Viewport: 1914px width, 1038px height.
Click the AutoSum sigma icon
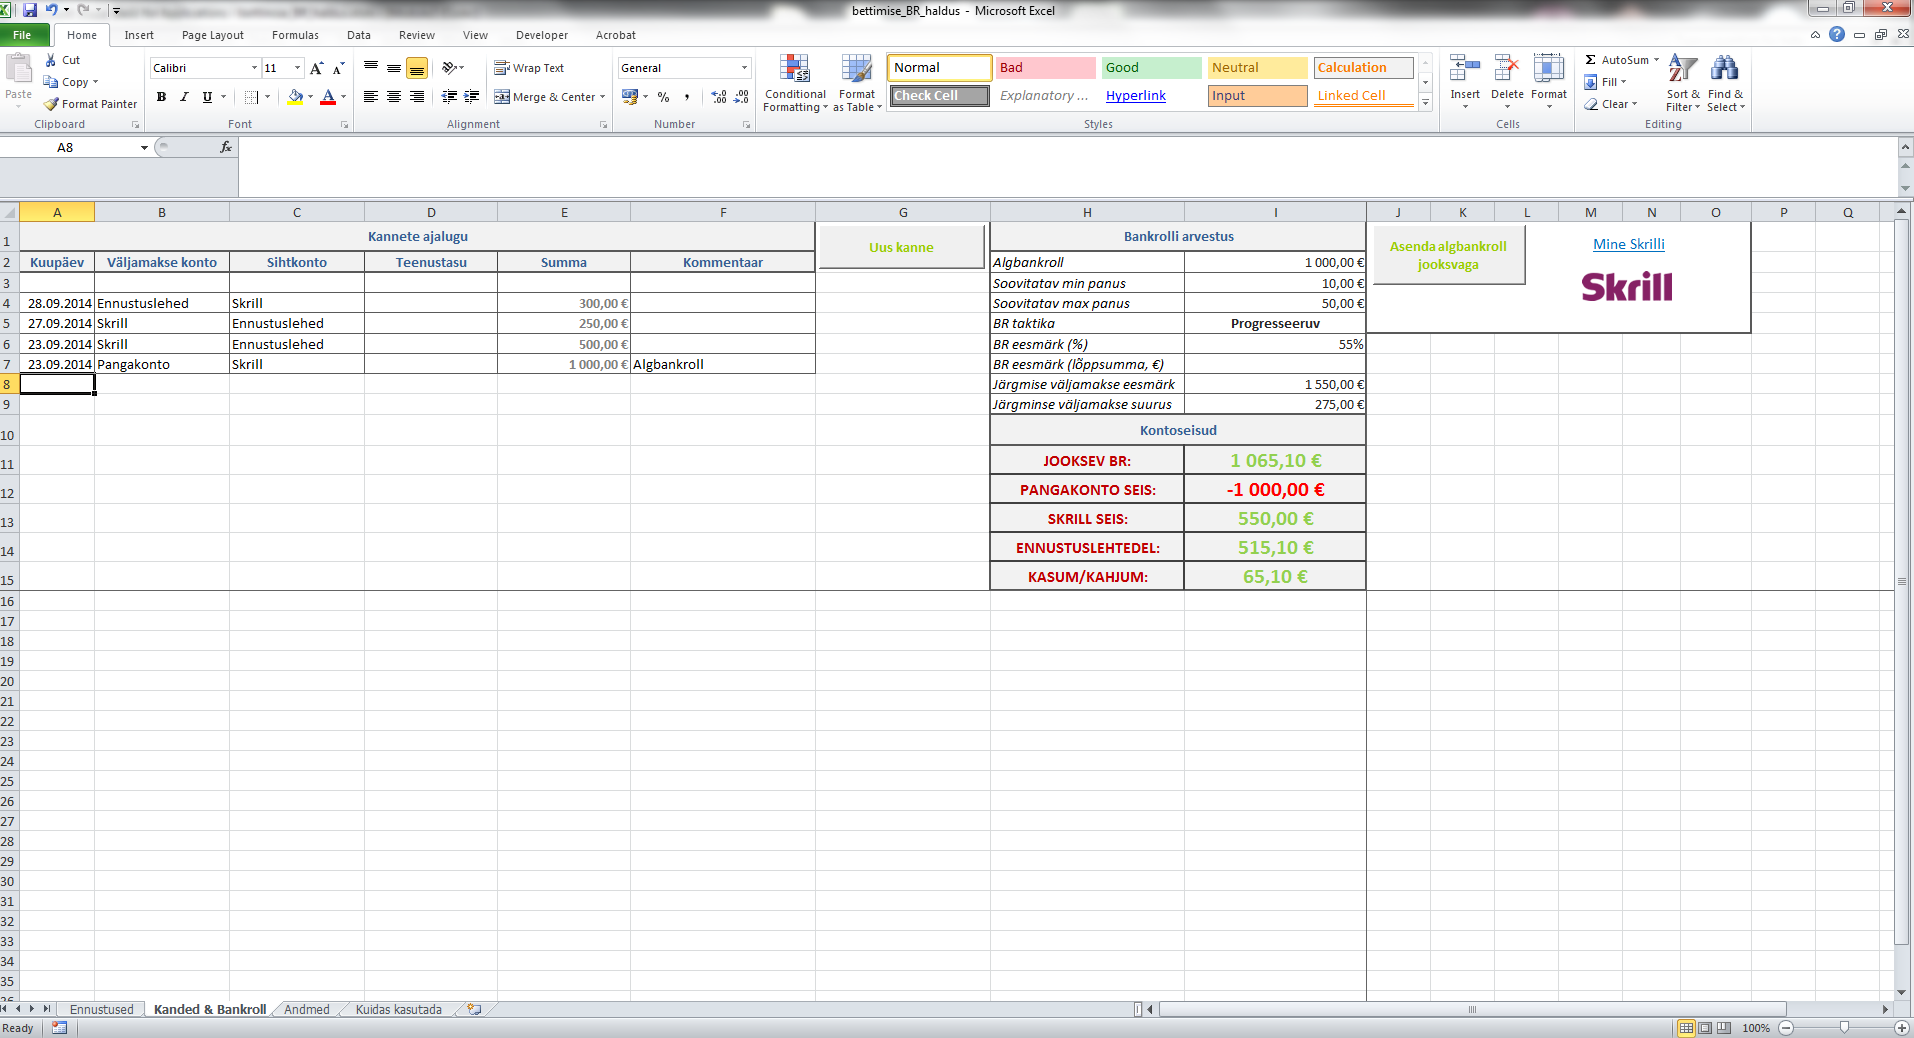[x=1590, y=60]
